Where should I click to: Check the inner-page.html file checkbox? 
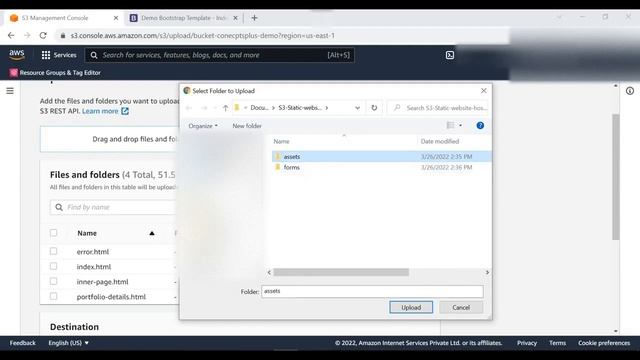click(53, 282)
